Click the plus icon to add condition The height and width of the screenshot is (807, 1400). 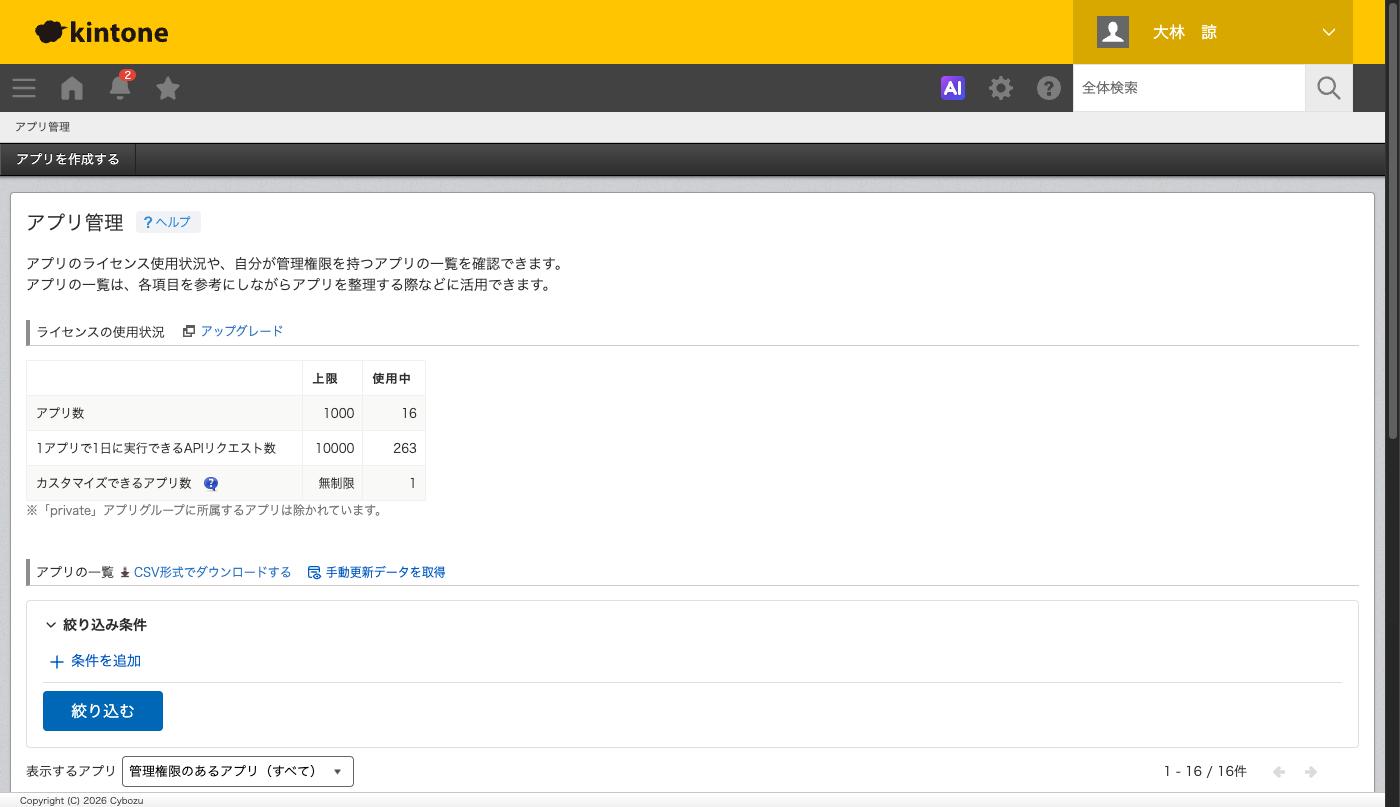pos(57,662)
